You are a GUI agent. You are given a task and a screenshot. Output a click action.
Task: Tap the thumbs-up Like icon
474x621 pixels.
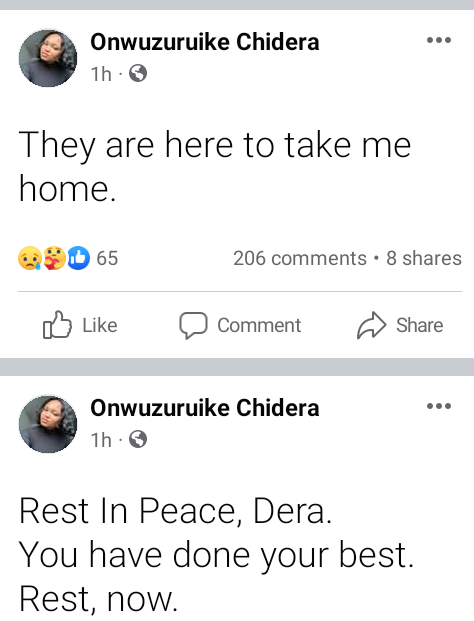(57, 325)
